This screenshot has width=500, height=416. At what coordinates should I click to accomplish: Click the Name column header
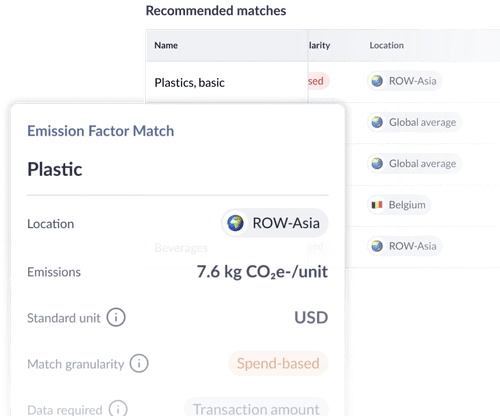point(166,45)
